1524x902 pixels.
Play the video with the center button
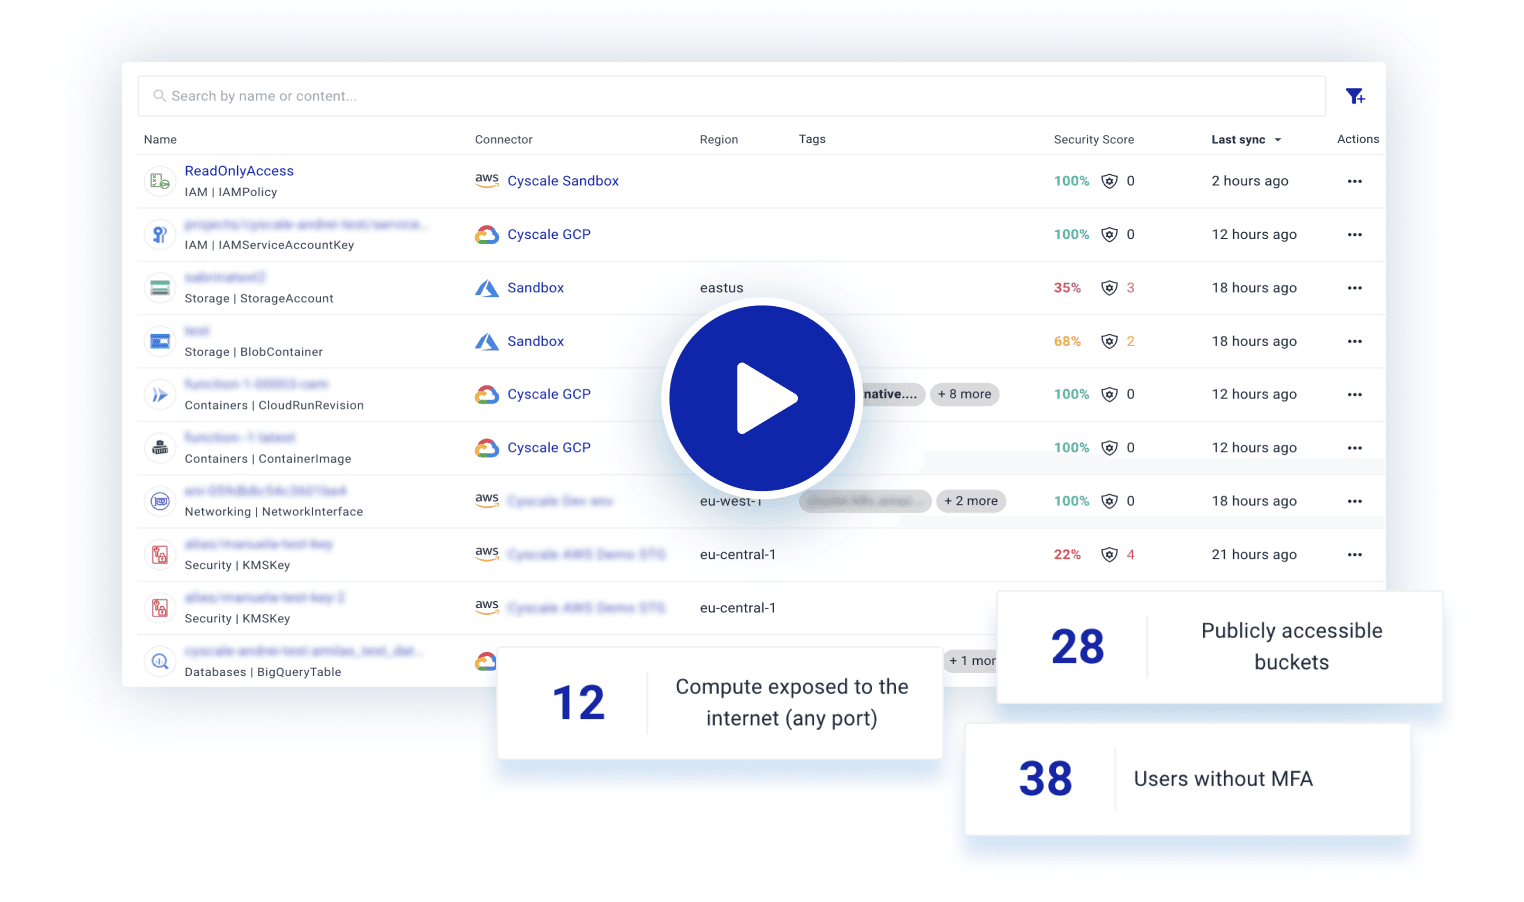tap(762, 398)
